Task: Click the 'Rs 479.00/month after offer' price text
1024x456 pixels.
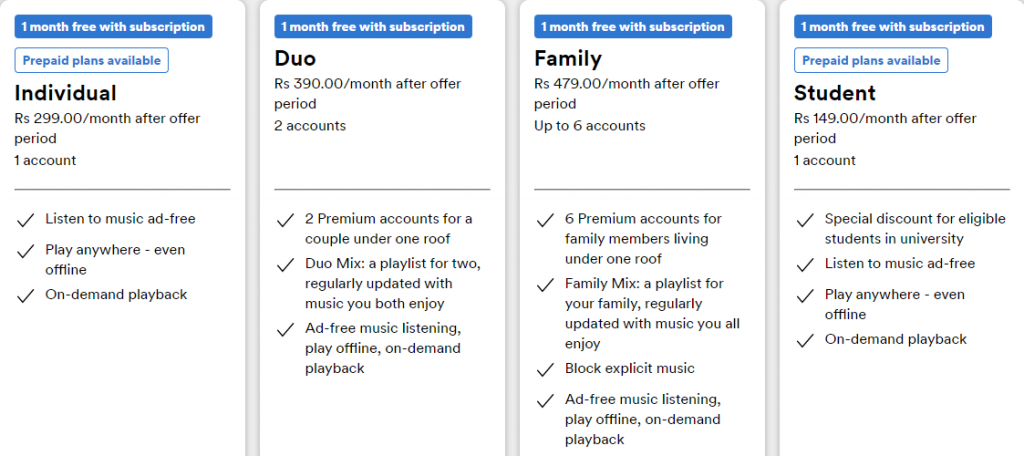Action: pos(627,84)
